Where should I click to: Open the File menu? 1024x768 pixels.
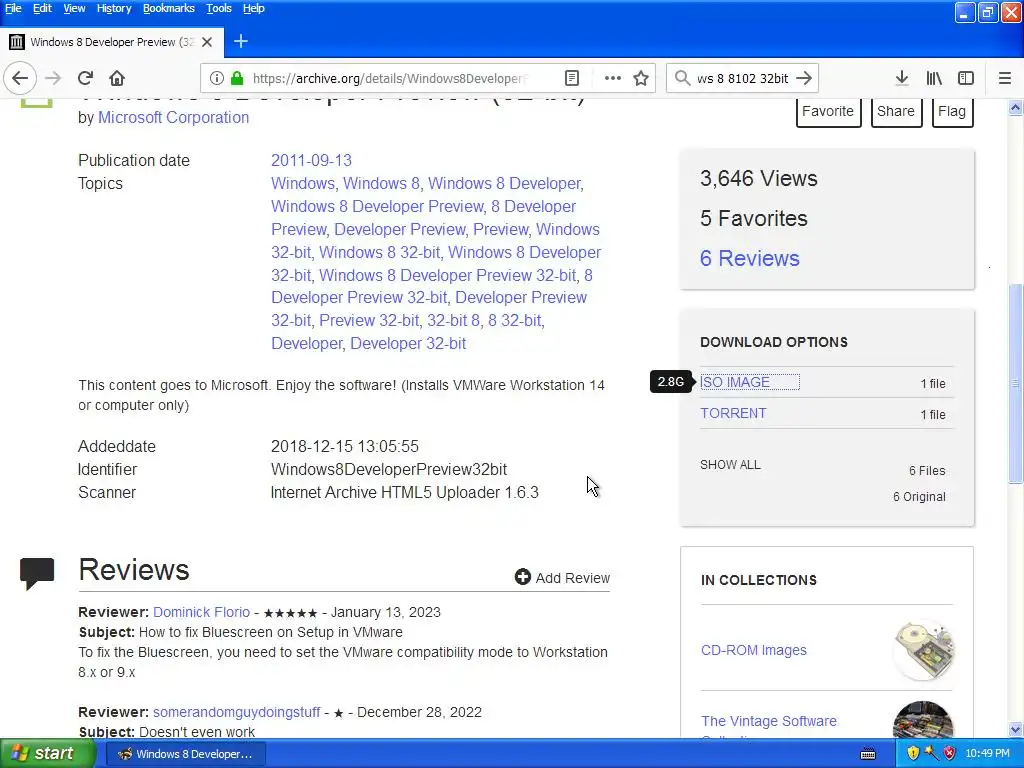click(x=13, y=8)
